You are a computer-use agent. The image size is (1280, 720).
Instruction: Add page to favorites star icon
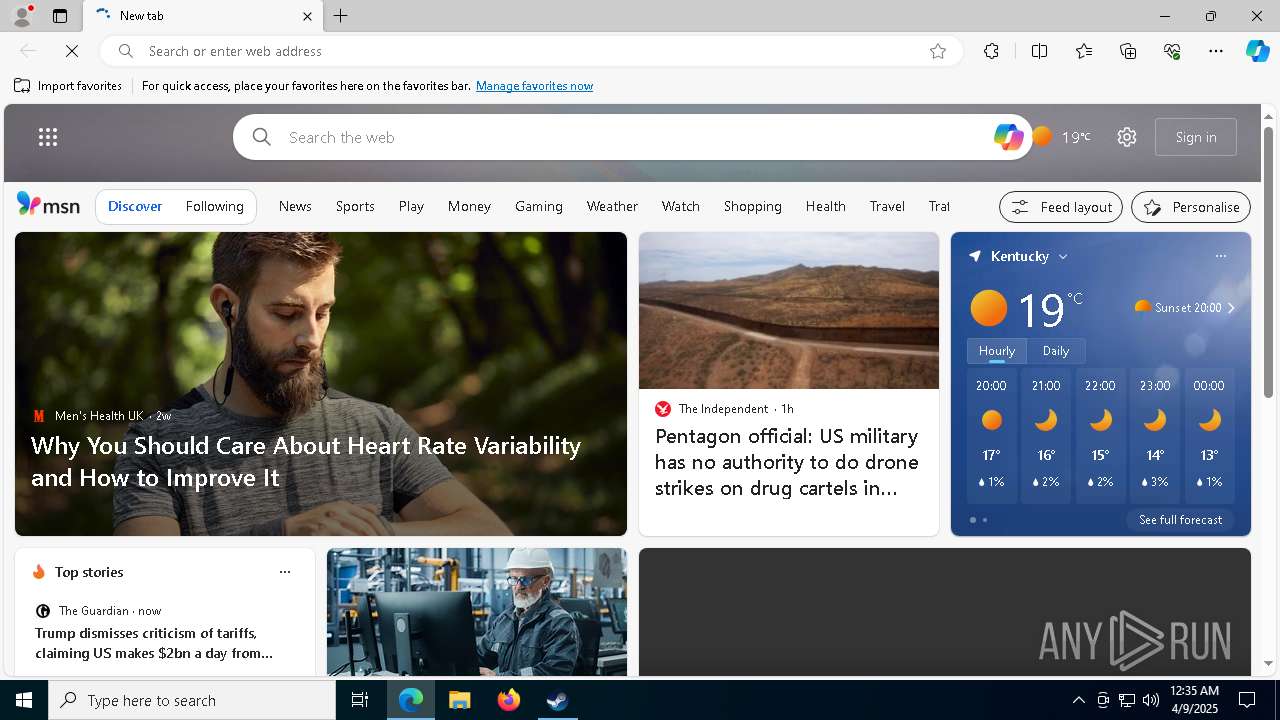click(x=938, y=51)
